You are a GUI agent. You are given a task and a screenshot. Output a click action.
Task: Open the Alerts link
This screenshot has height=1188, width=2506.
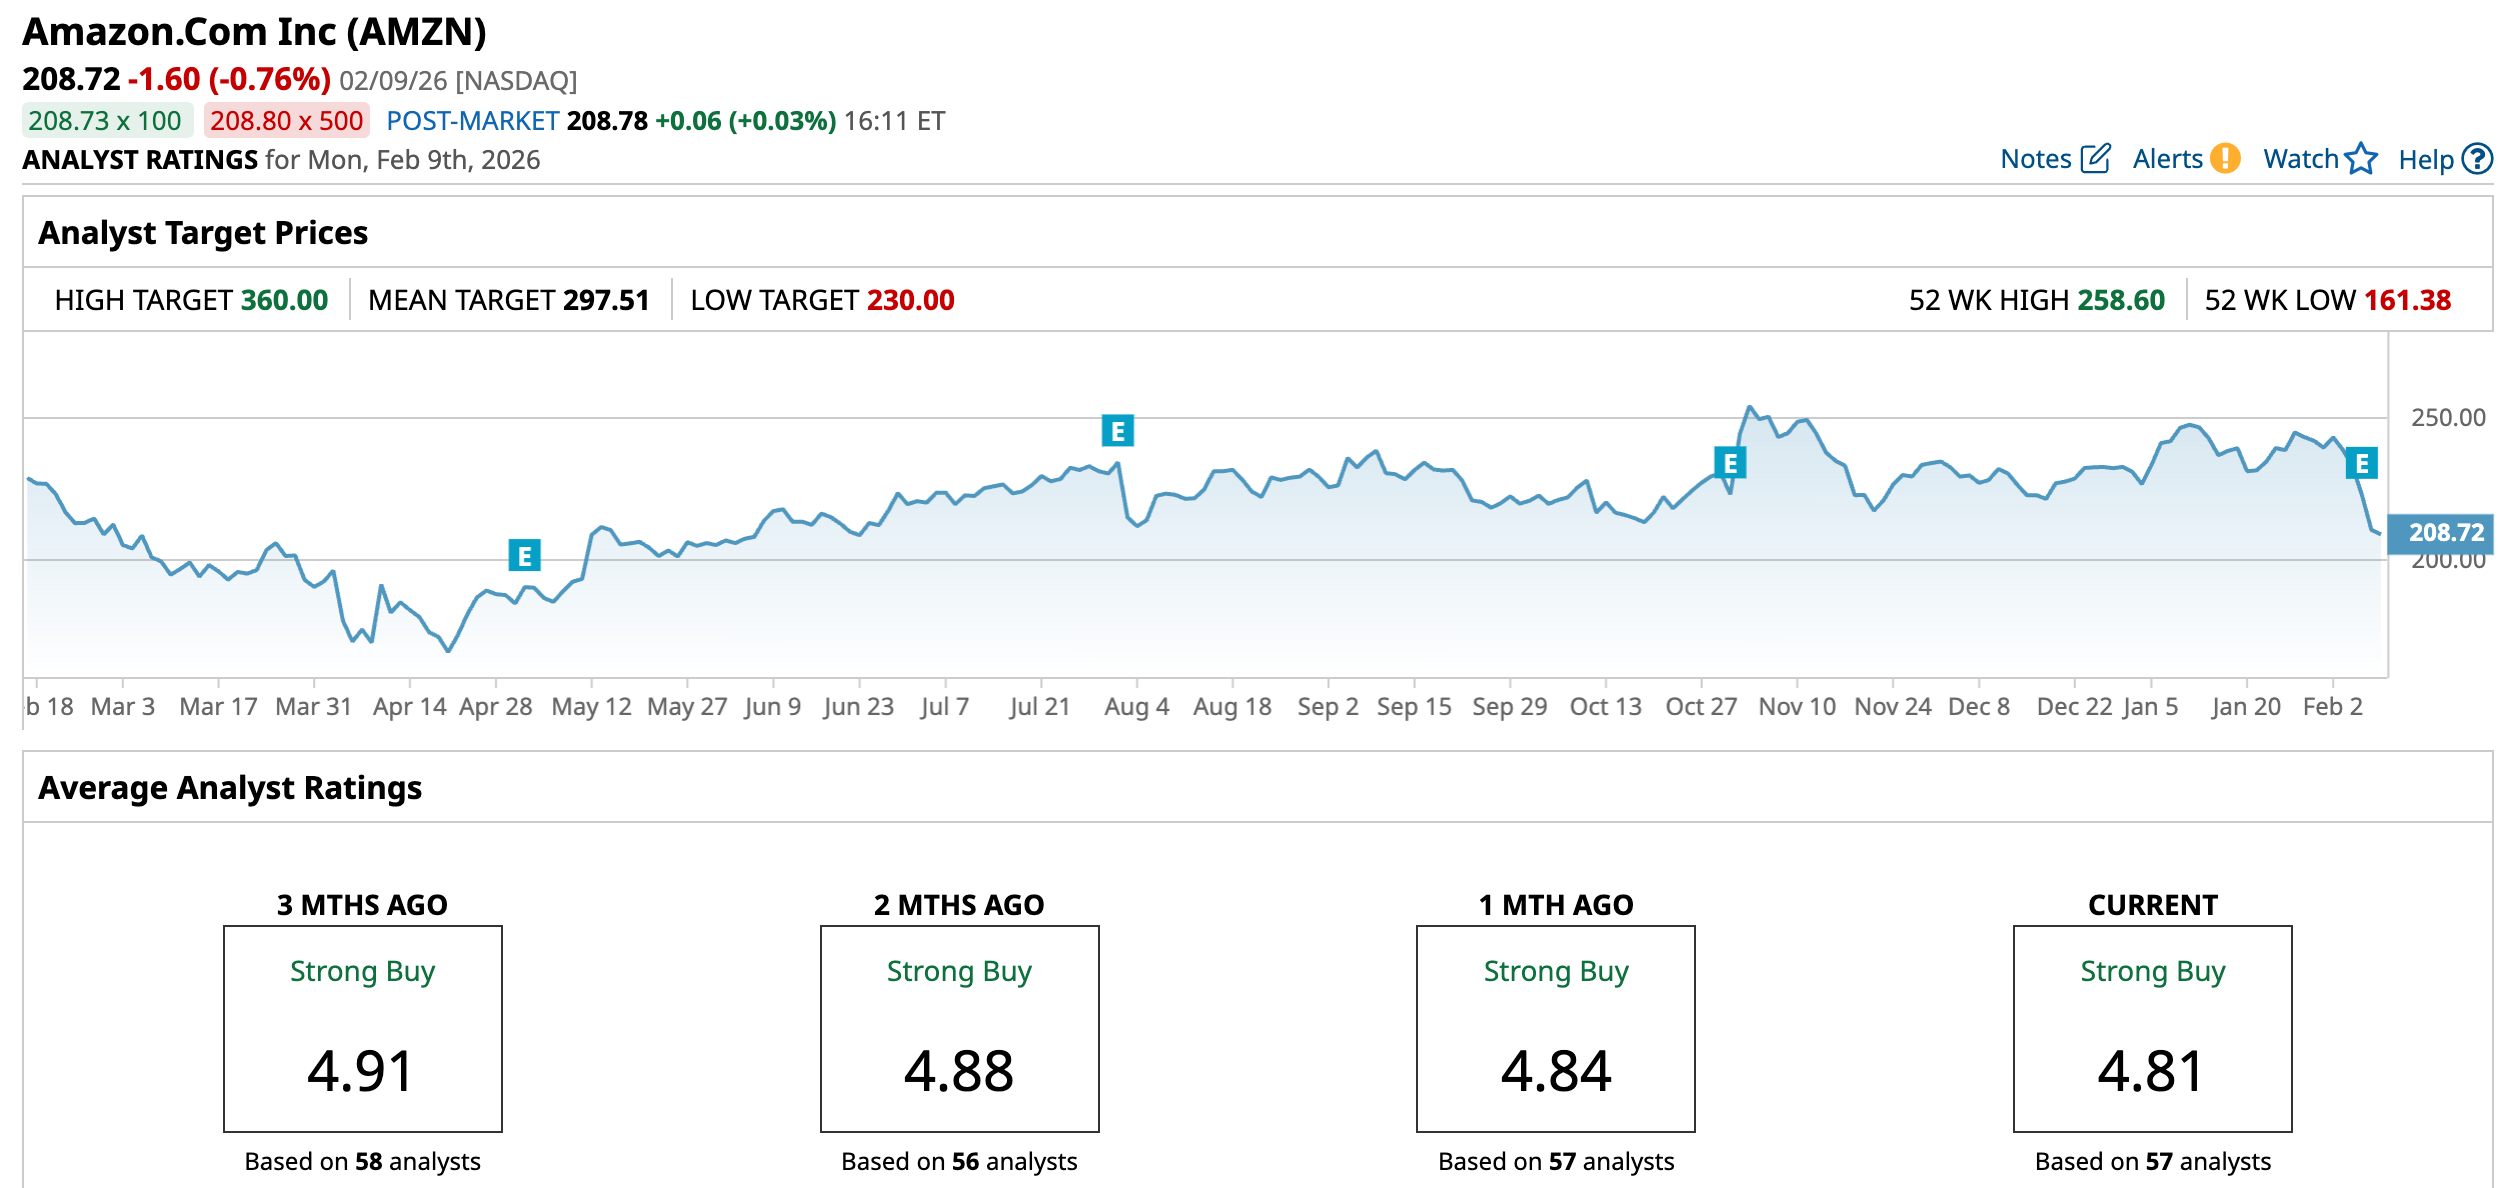point(2167,159)
